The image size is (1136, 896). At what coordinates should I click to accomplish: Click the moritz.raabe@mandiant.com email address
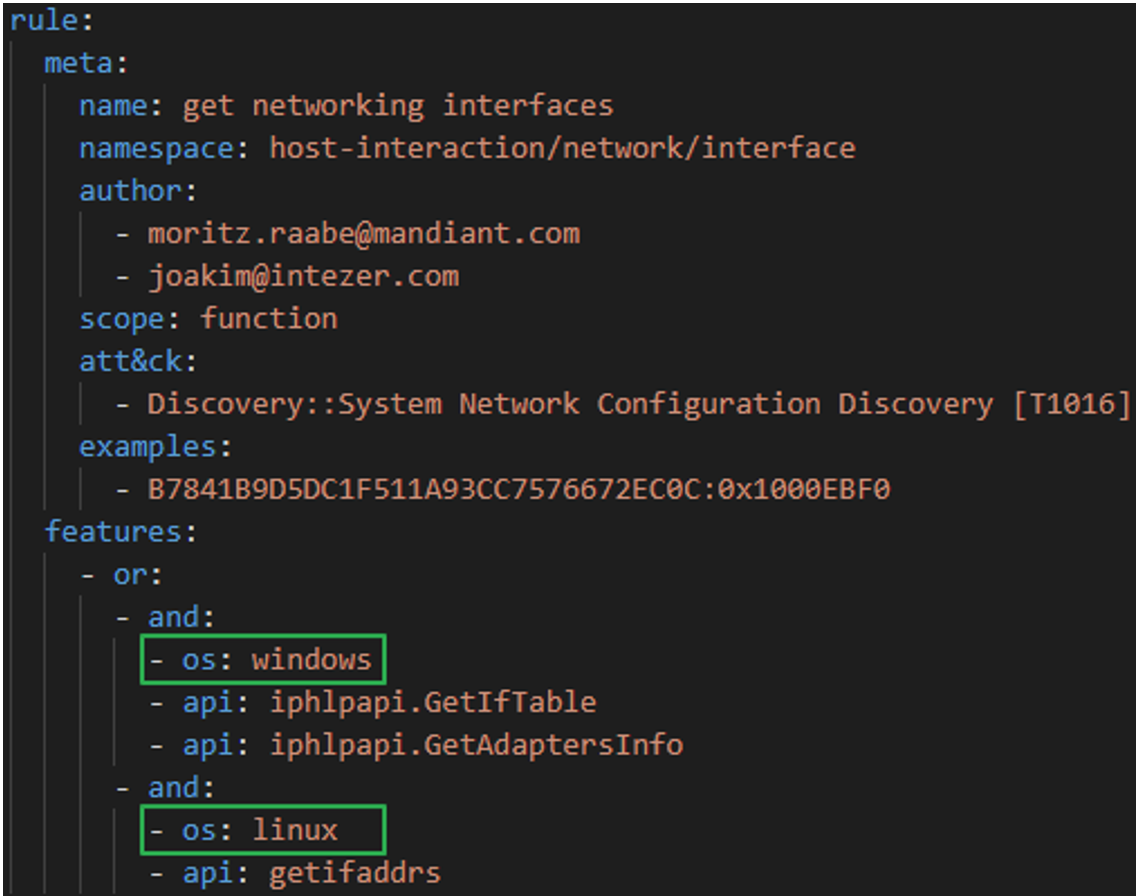[x=363, y=234]
